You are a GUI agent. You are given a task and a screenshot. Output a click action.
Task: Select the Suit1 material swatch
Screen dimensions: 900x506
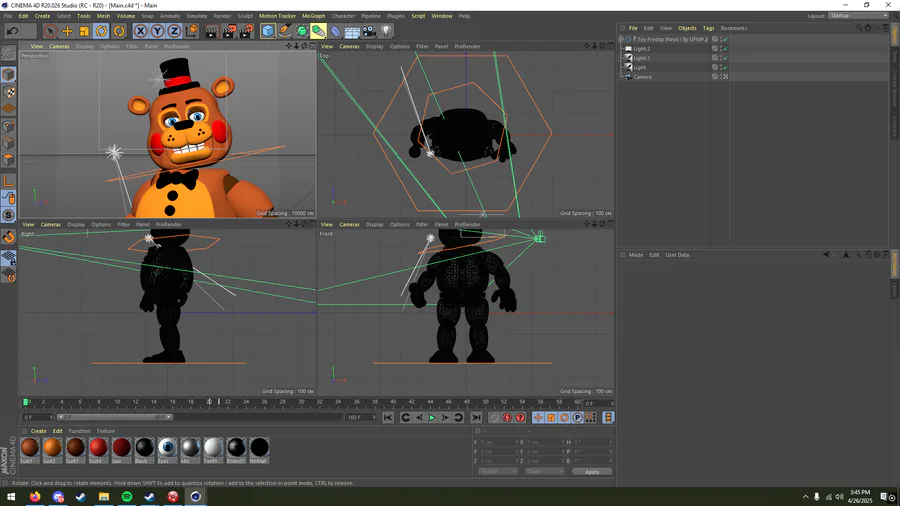pyautogui.click(x=30, y=447)
